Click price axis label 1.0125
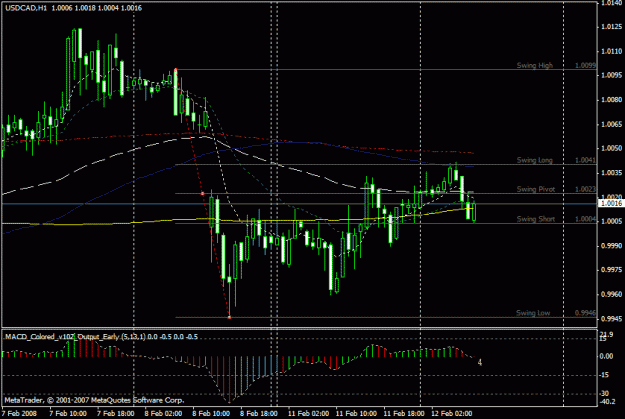The width and height of the screenshot is (625, 419). [611, 27]
